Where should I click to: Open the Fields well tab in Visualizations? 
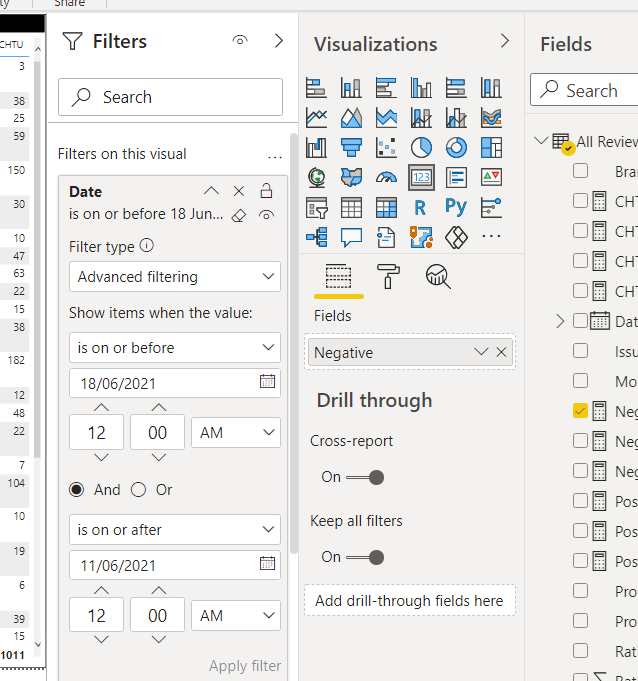click(339, 276)
